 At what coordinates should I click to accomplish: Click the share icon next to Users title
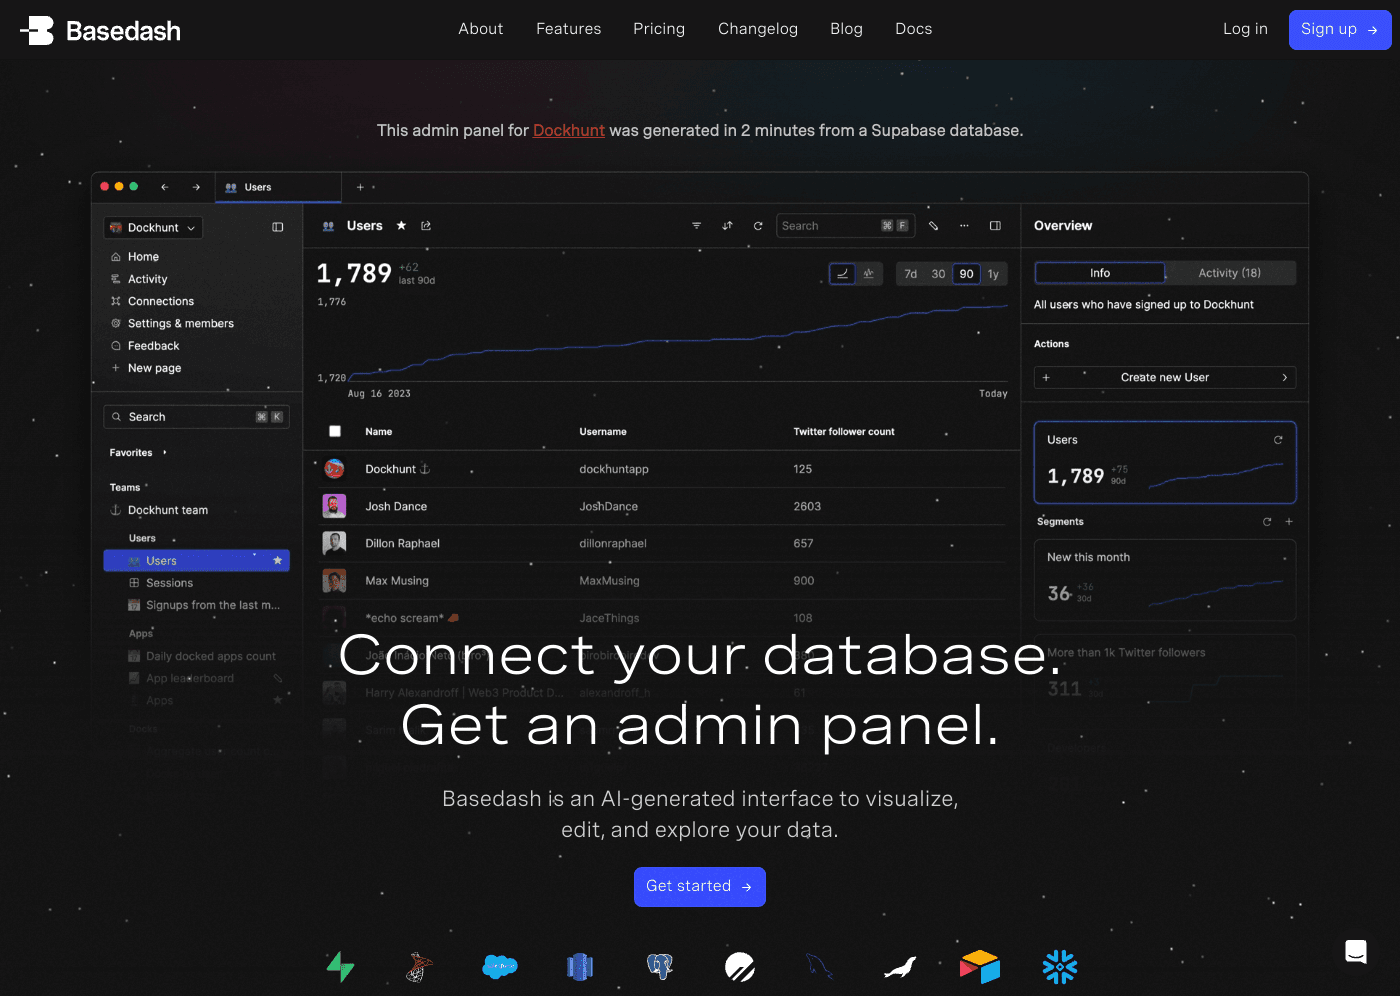(x=426, y=226)
